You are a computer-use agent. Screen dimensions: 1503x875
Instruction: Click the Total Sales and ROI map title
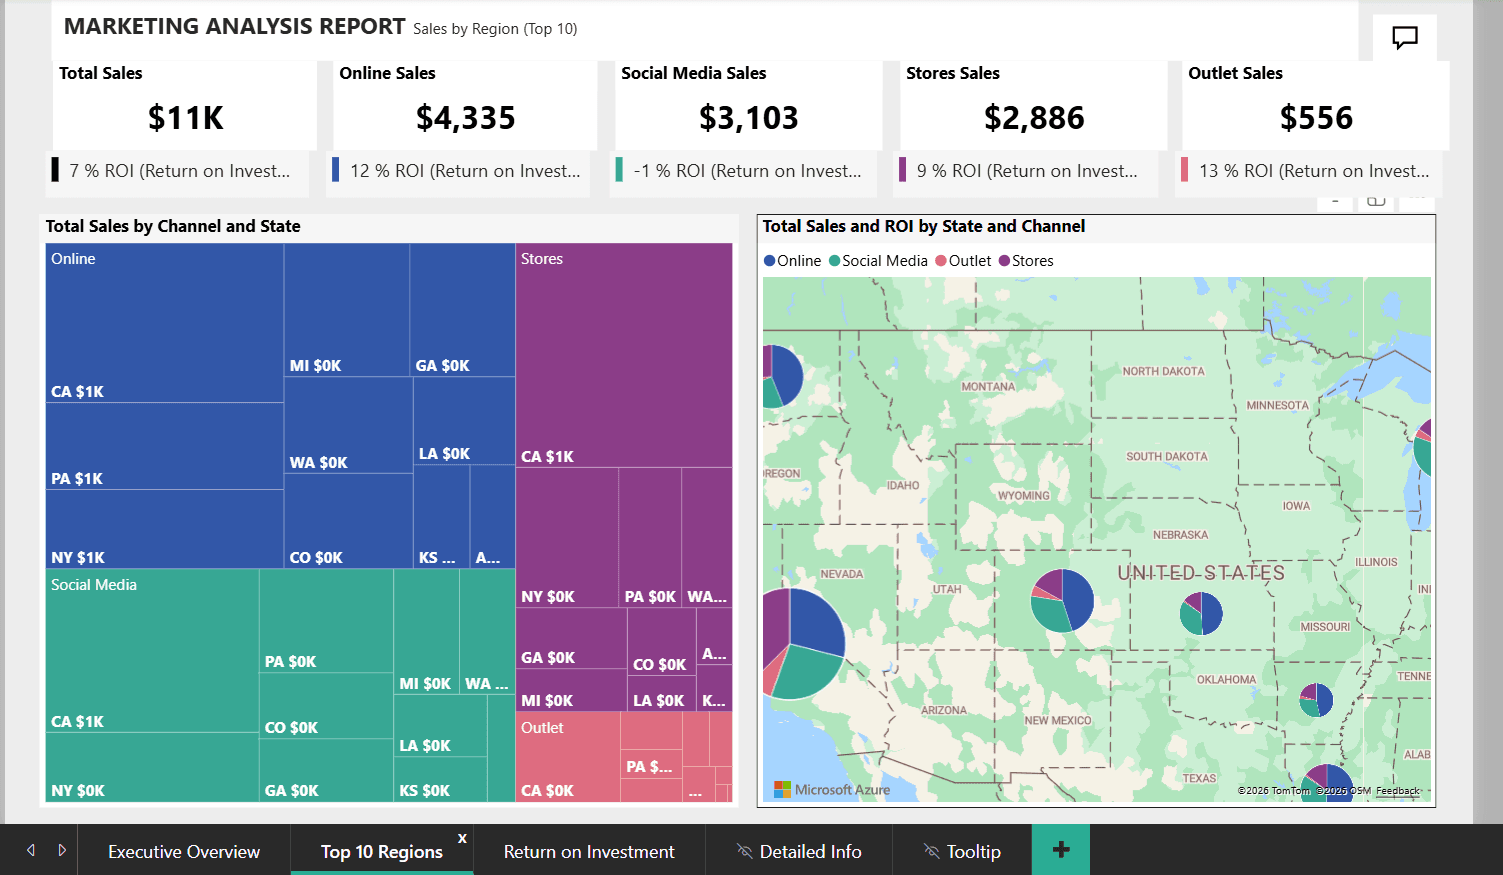[924, 226]
